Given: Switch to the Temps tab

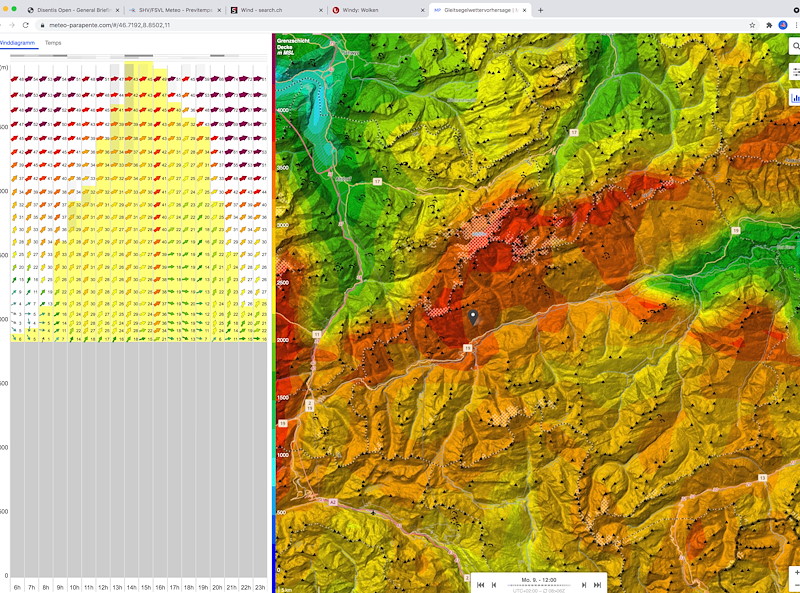Looking at the screenshot, I should pos(53,43).
